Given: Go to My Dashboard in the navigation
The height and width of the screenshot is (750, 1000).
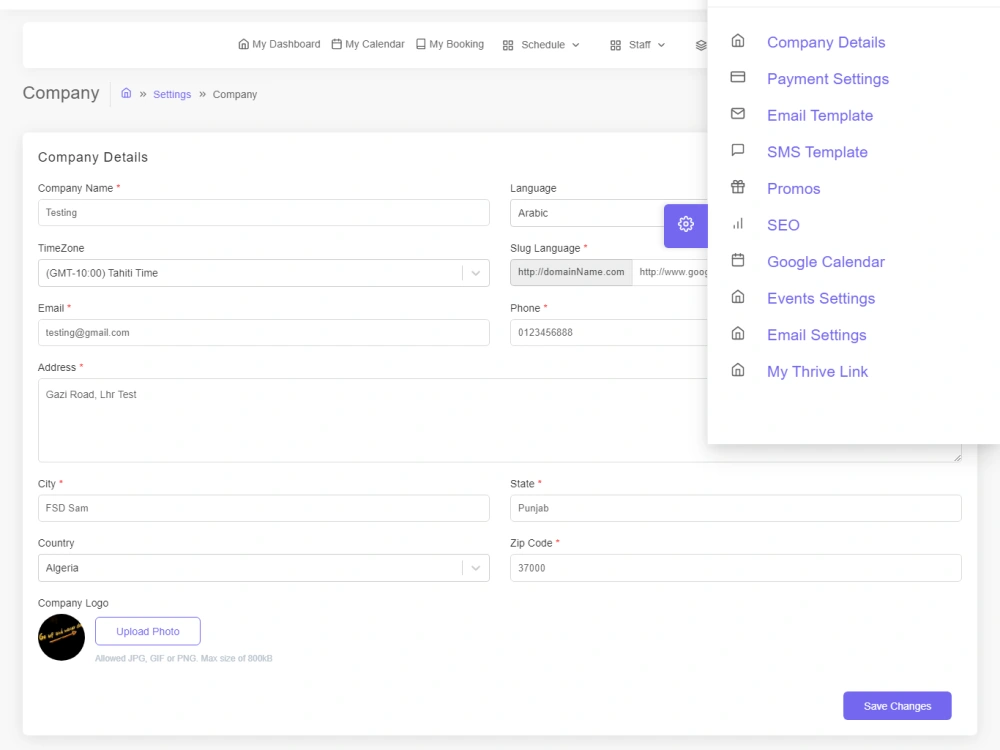Looking at the screenshot, I should point(279,44).
